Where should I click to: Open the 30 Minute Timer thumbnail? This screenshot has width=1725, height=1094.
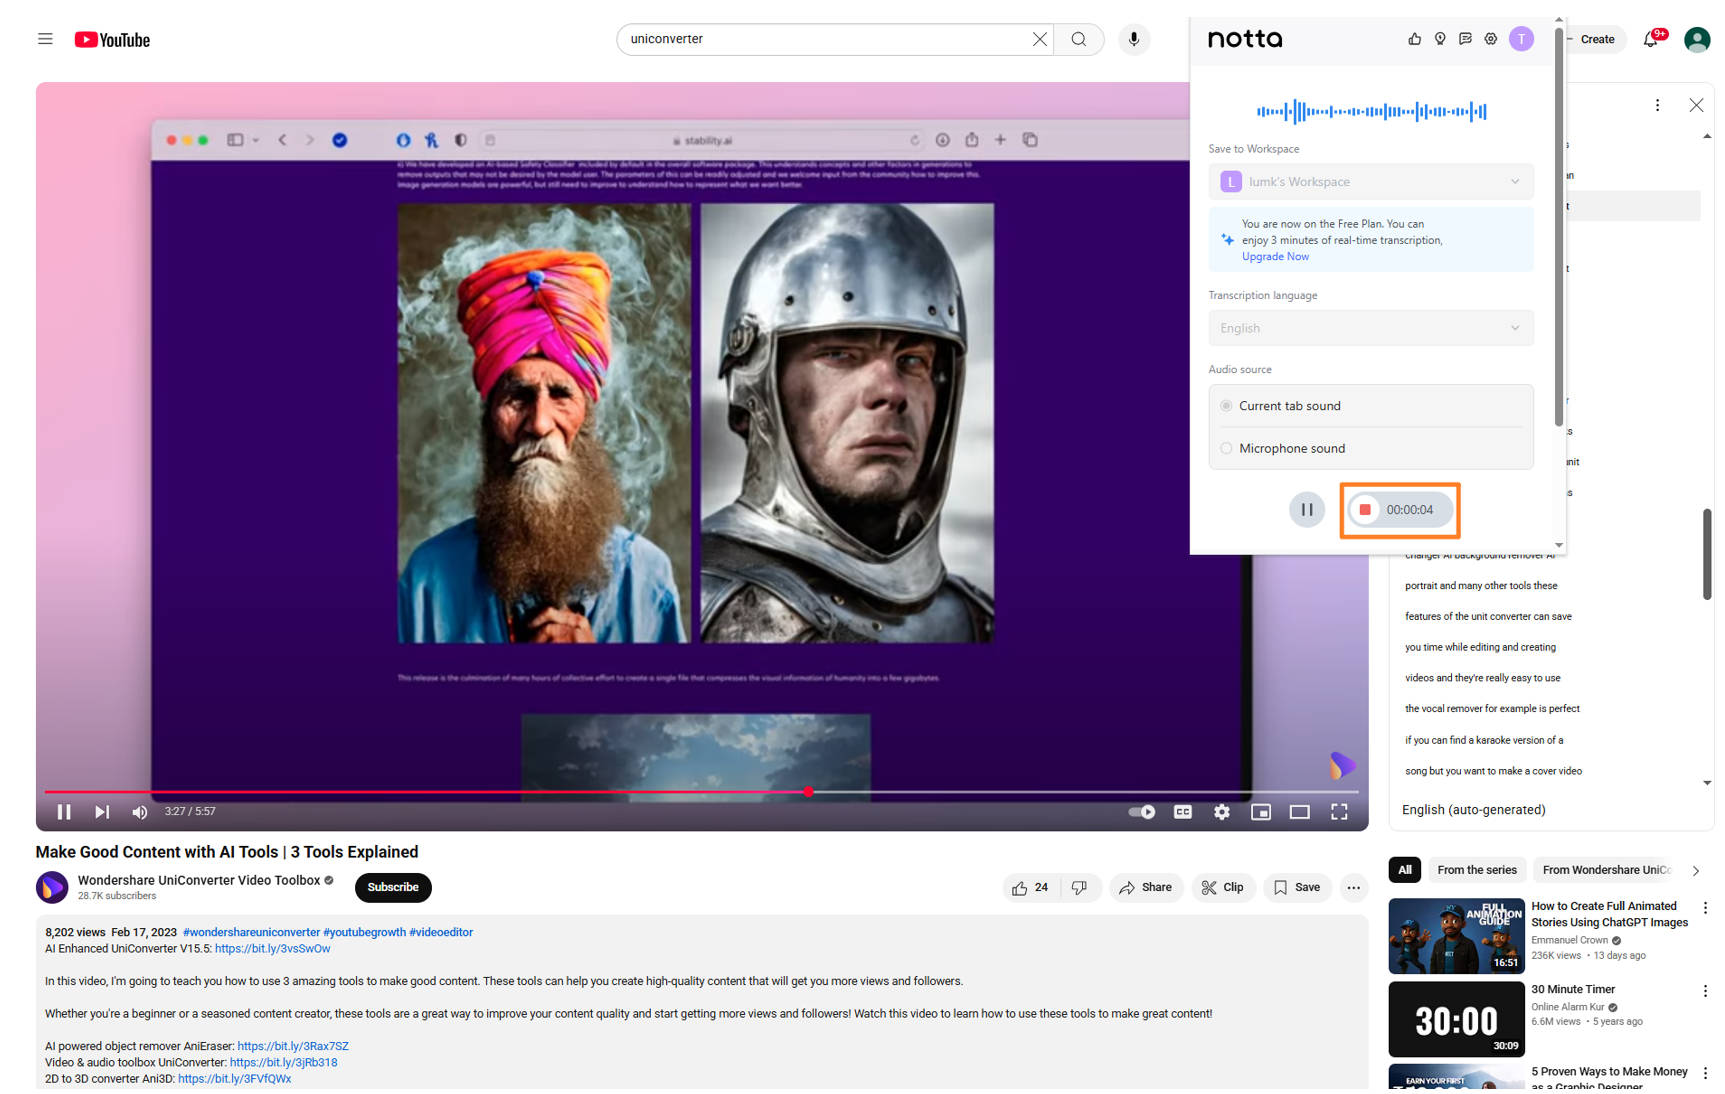[1456, 1019]
